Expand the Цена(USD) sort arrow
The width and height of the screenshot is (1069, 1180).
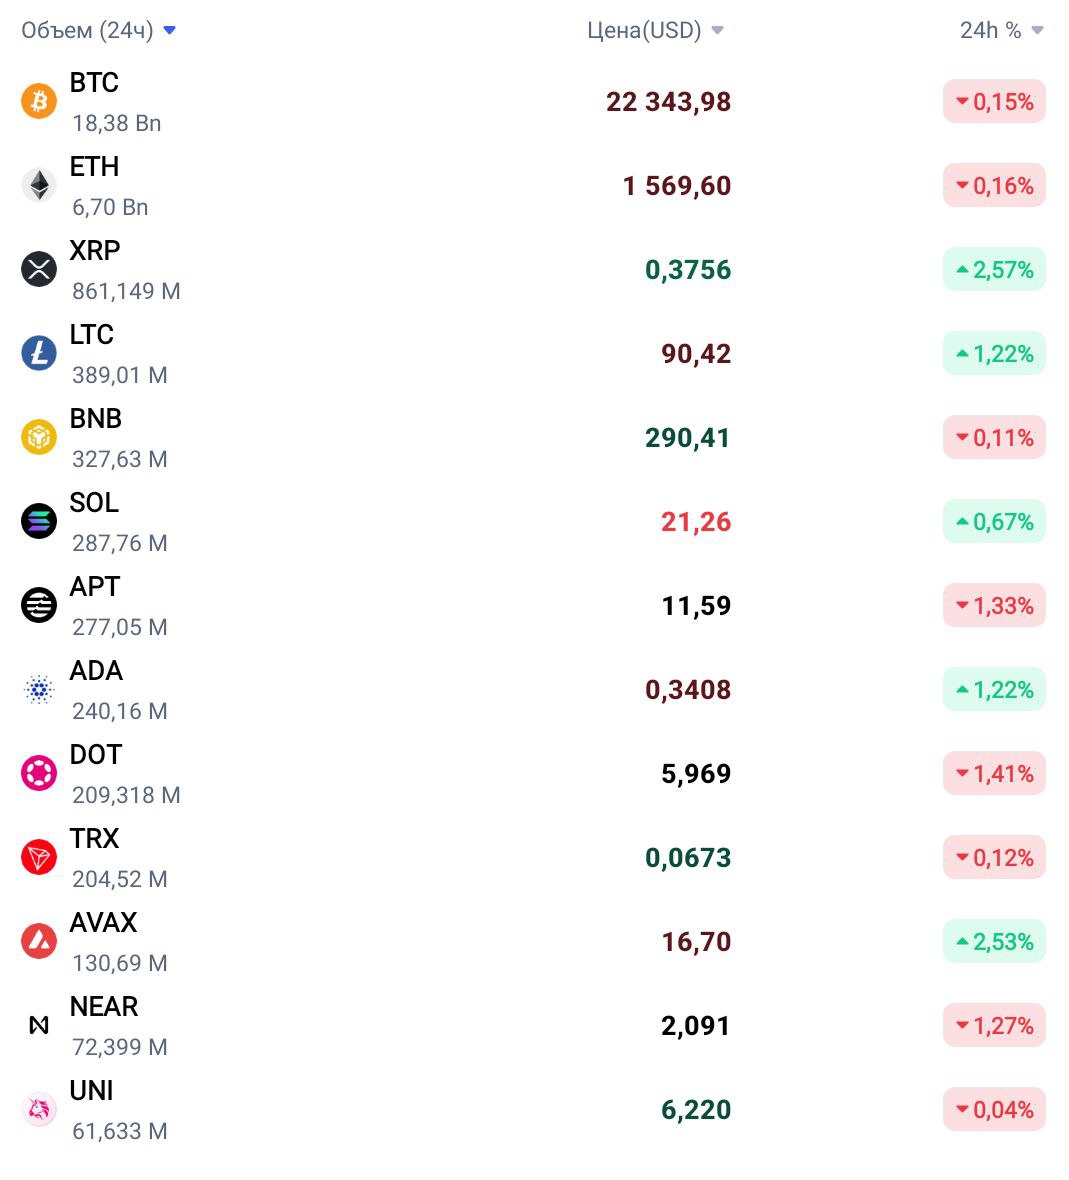[717, 30]
